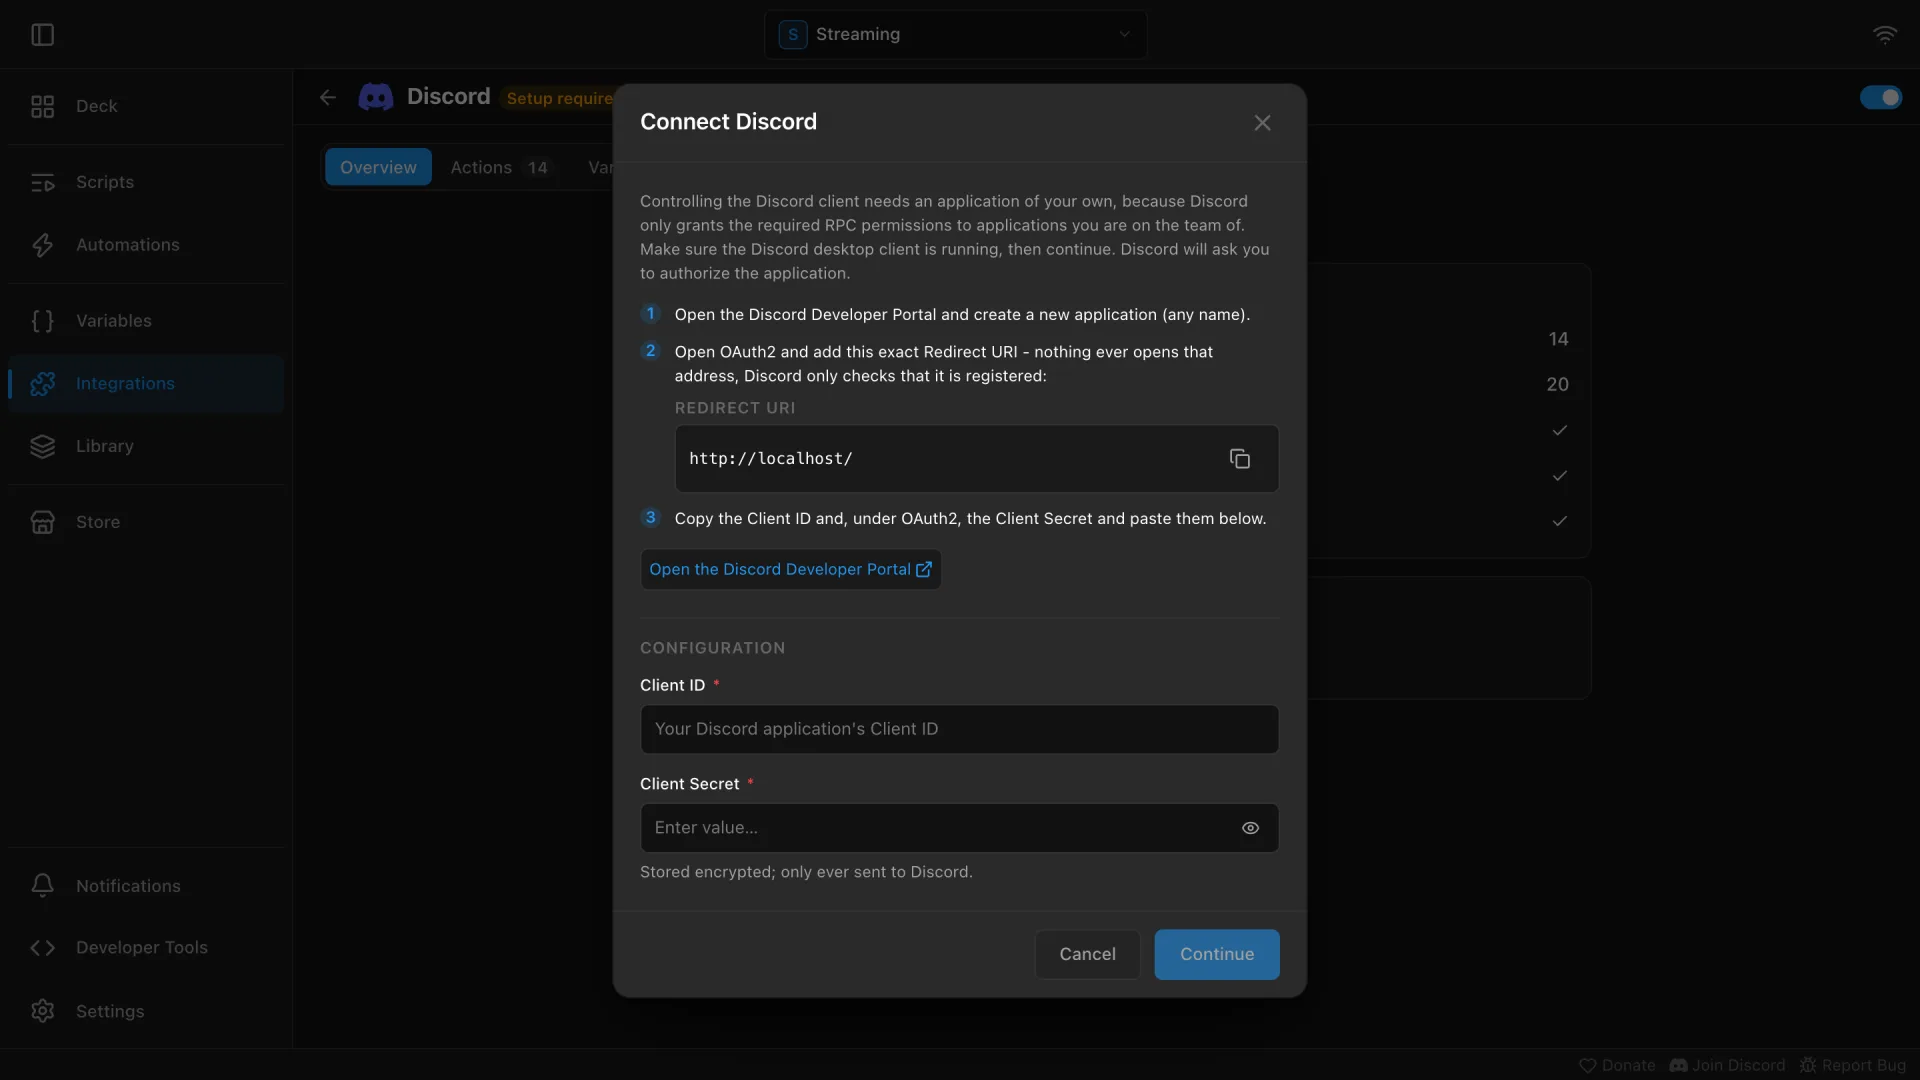Go to Automations lightning icon
This screenshot has height=1080, width=1920.
42,245
